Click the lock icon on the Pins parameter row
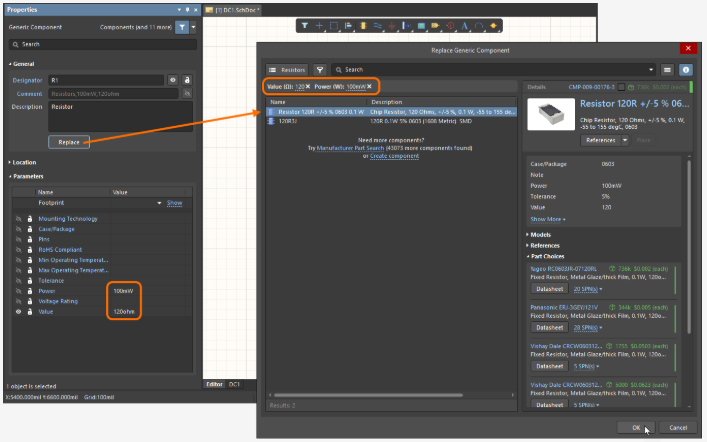Screen dimensions: 707x442 [x=30, y=239]
